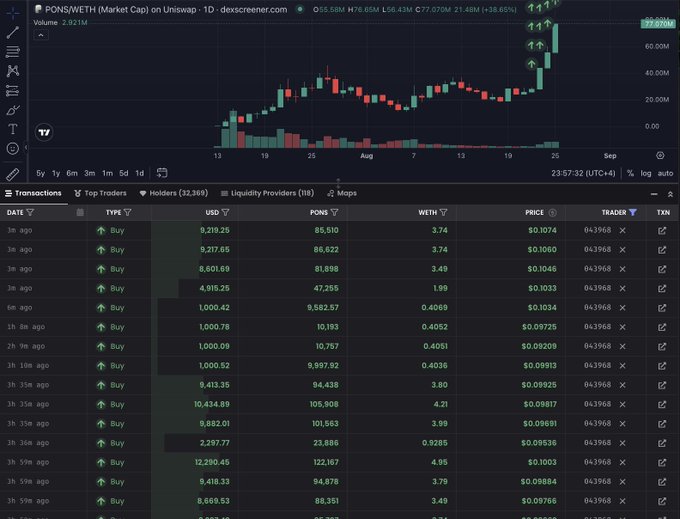The width and height of the screenshot is (680, 519).
Task: Select the pattern drawing tool
Action: coord(13,71)
